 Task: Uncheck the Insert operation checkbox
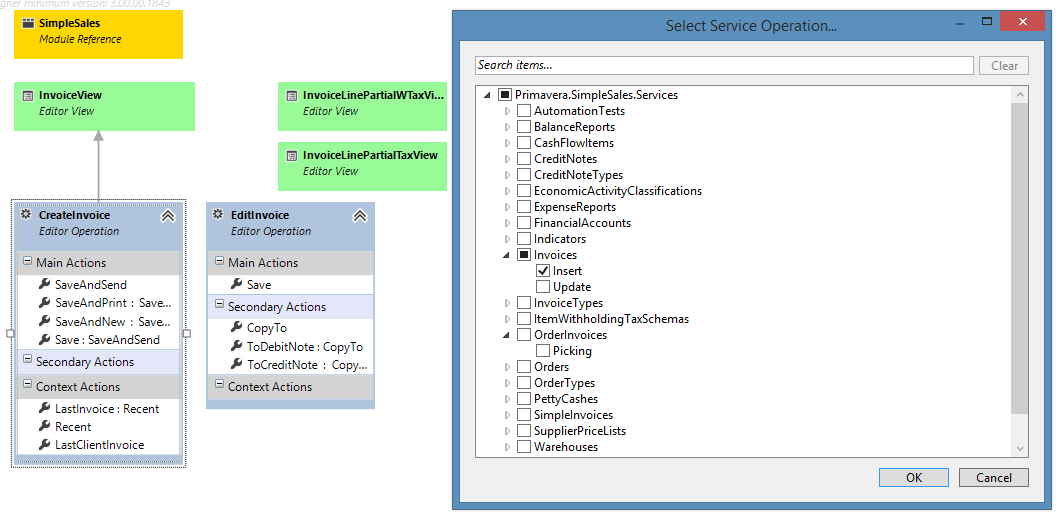click(x=542, y=271)
